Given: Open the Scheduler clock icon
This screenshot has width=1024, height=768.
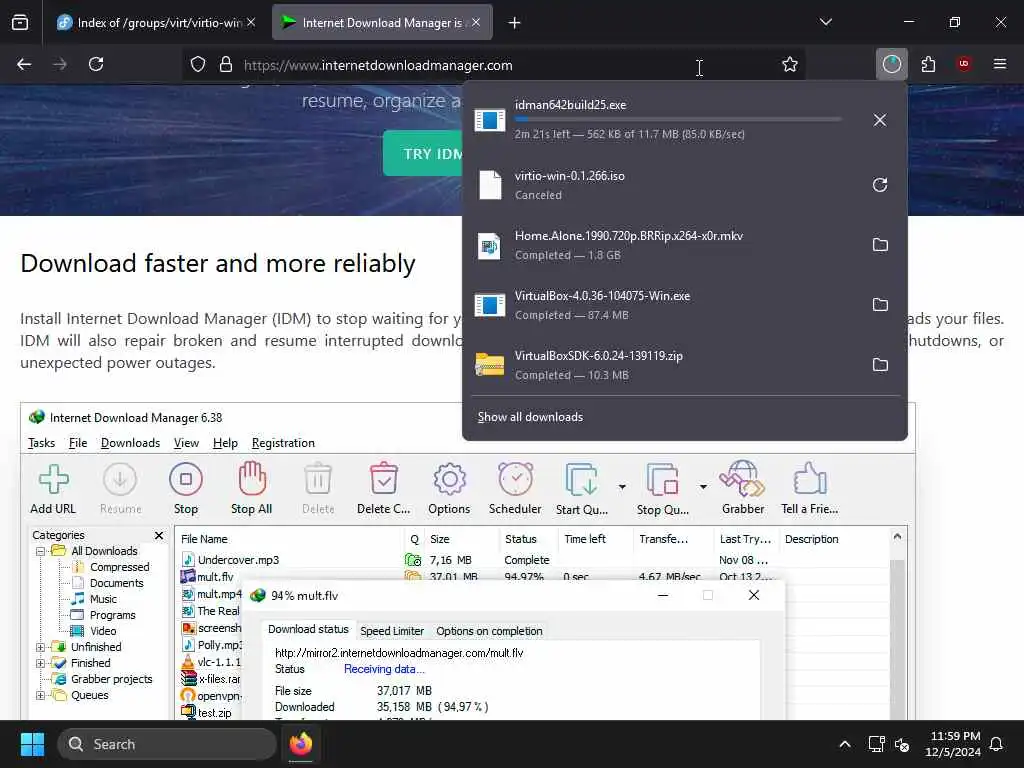Looking at the screenshot, I should pyautogui.click(x=515, y=488).
